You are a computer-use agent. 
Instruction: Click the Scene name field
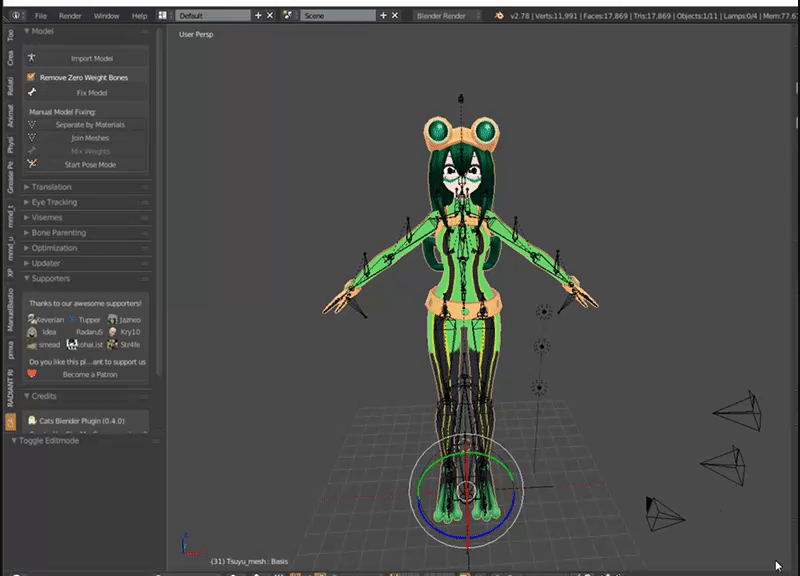(x=337, y=16)
